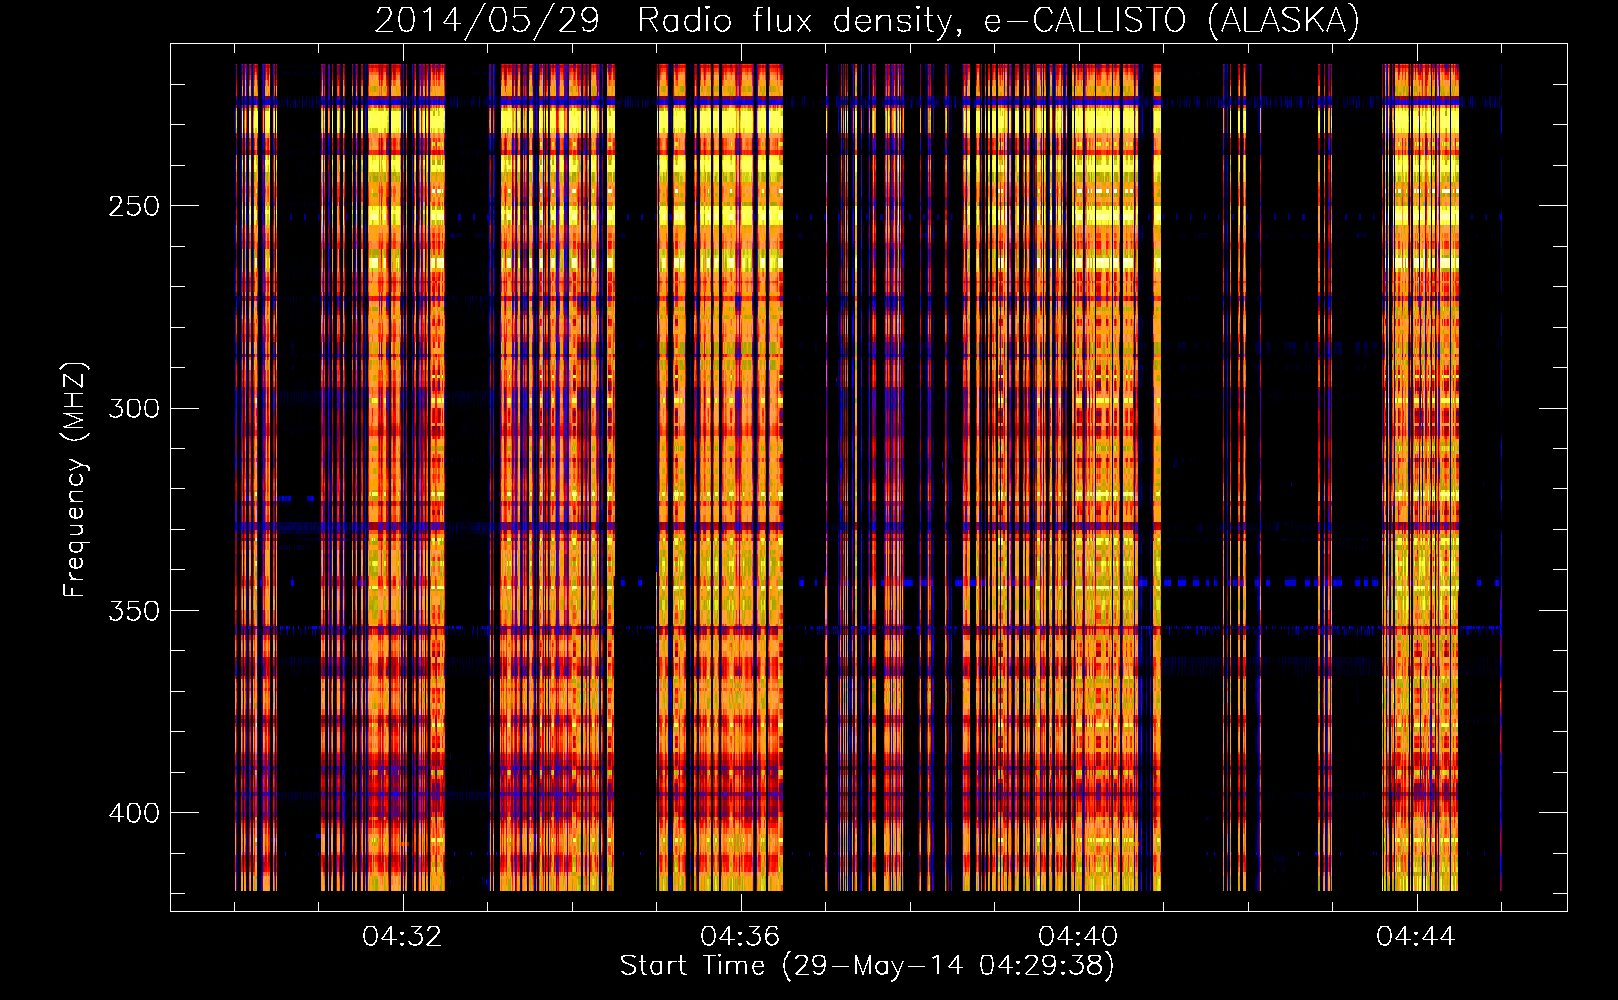Click the '400' frequency axis label
This screenshot has height=1000, width=1618.
click(x=134, y=812)
